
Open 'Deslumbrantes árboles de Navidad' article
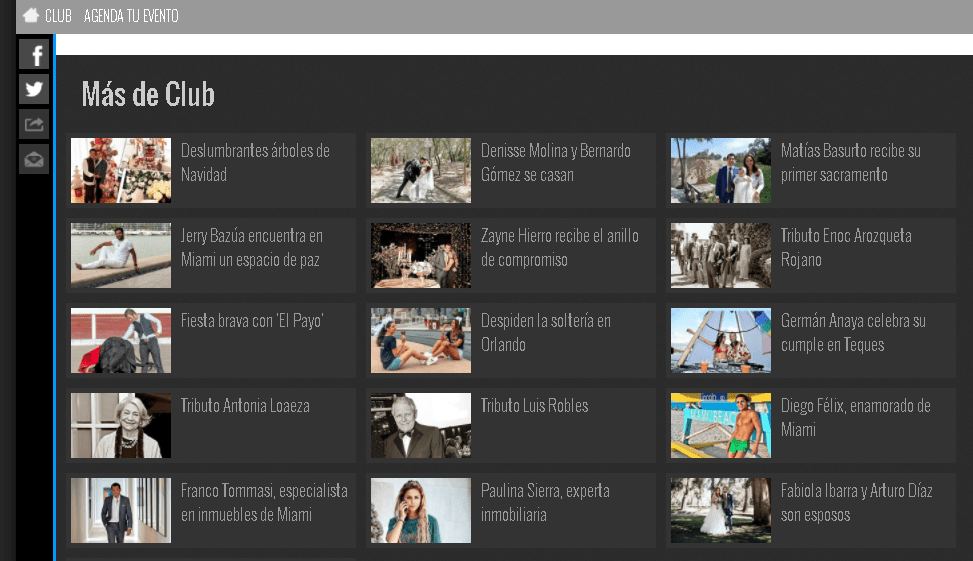[254, 162]
